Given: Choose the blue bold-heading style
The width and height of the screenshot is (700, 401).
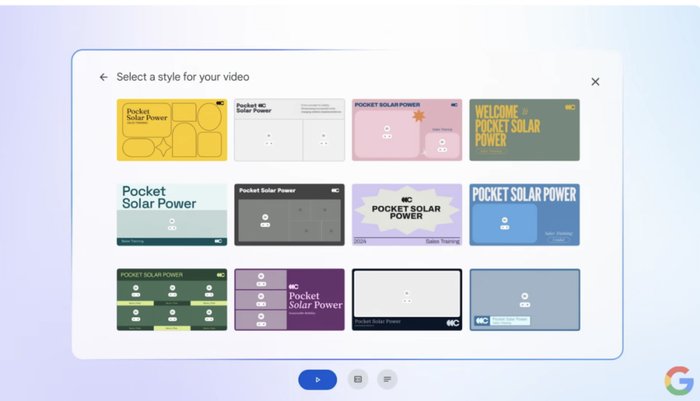Looking at the screenshot, I should (x=525, y=215).
